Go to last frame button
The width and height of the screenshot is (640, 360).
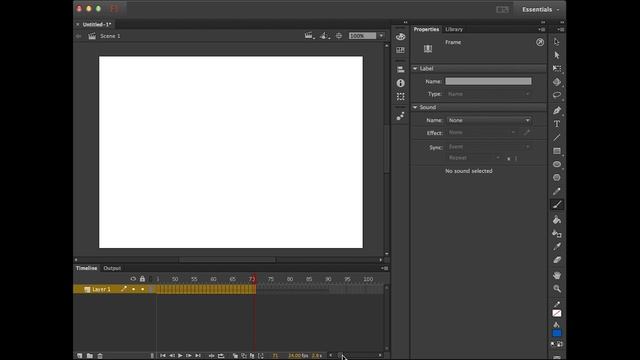[x=198, y=356]
